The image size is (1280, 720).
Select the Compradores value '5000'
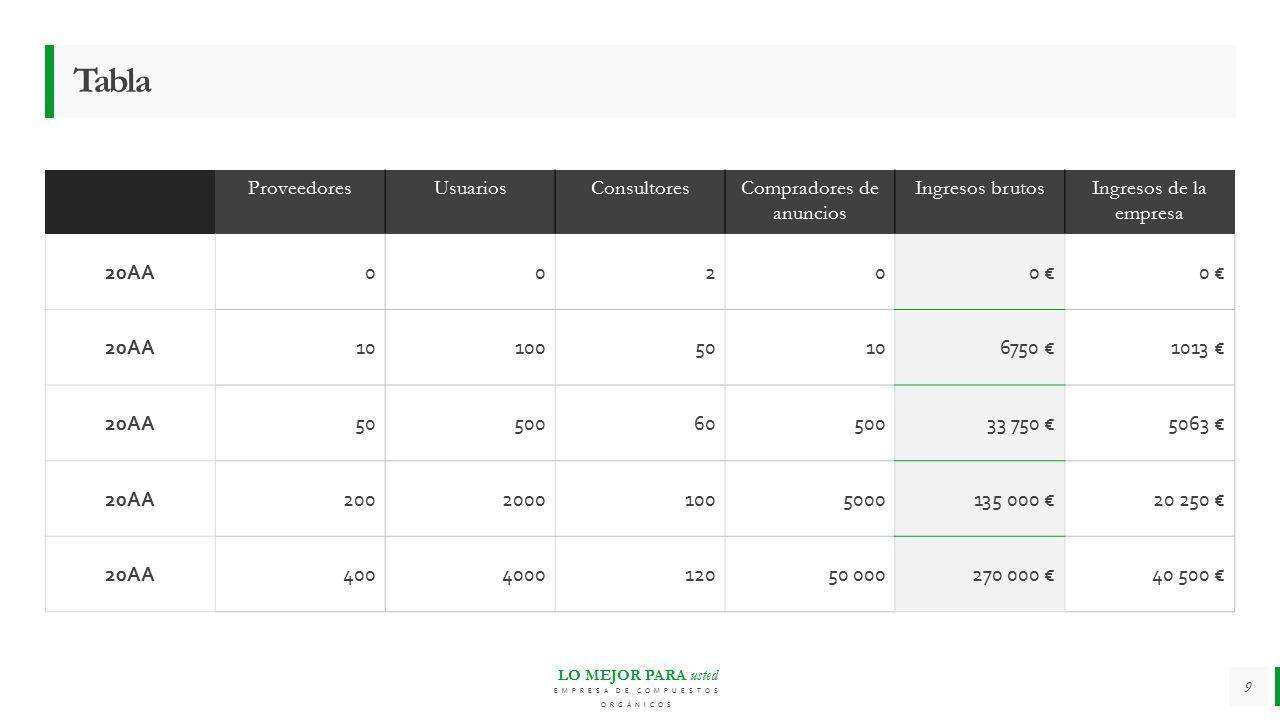810,498
